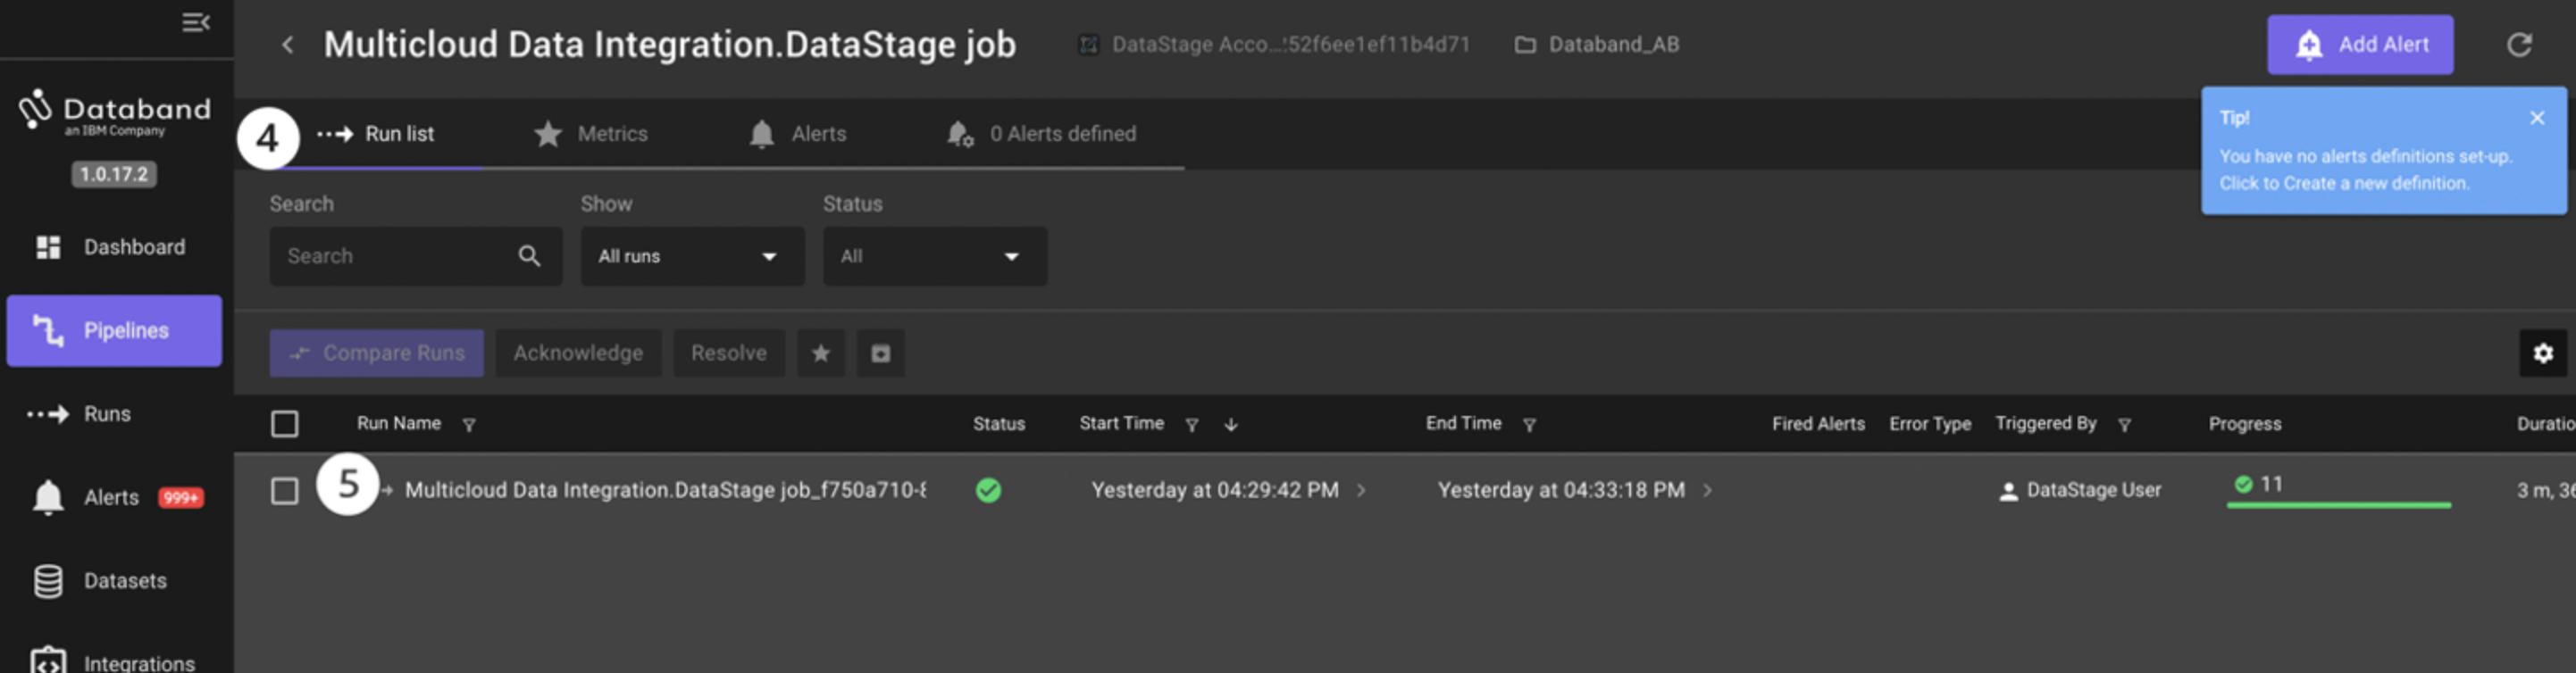Go back using the left arrow

pyautogui.click(x=288, y=45)
